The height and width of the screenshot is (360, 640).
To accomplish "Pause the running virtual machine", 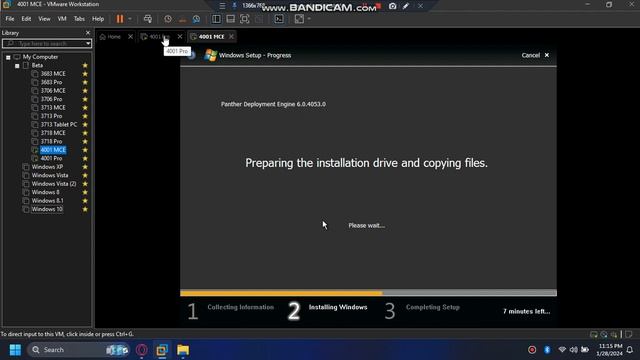I will tap(120, 19).
